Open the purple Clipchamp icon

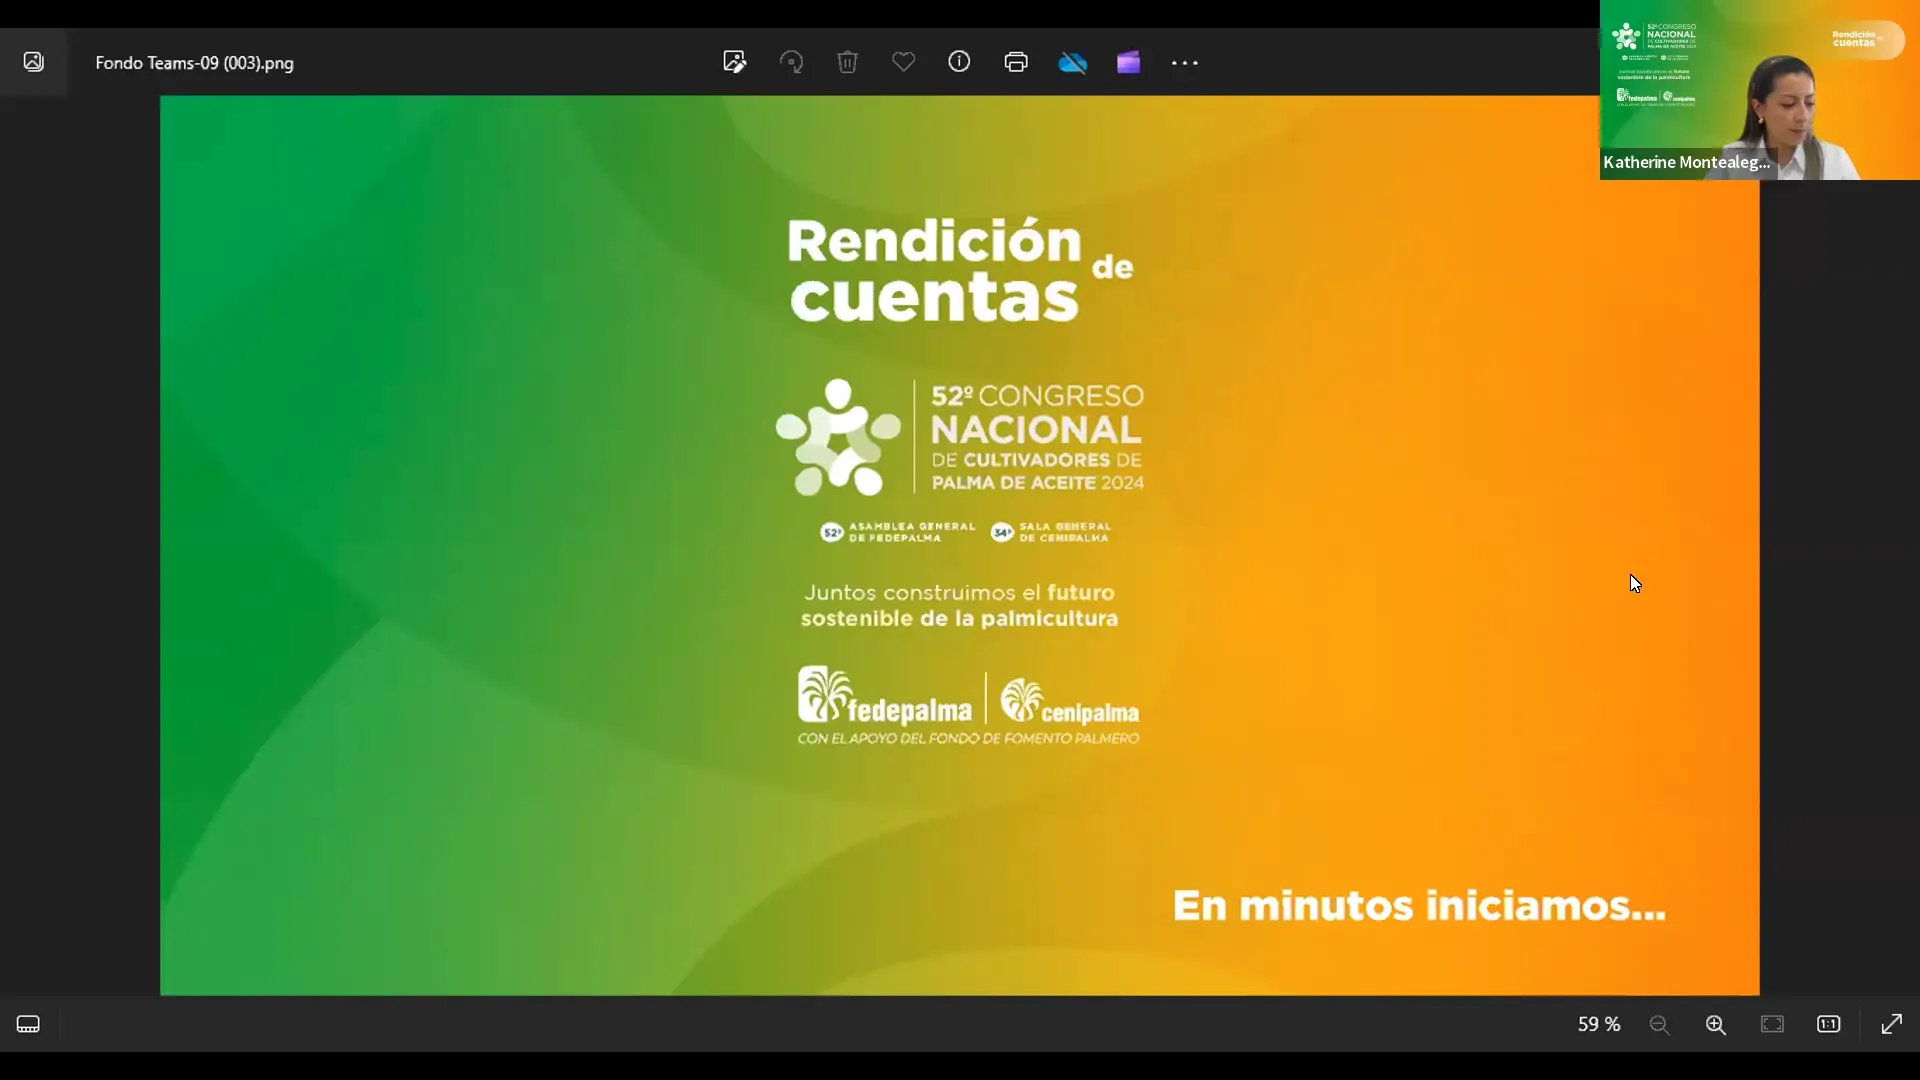(1128, 62)
